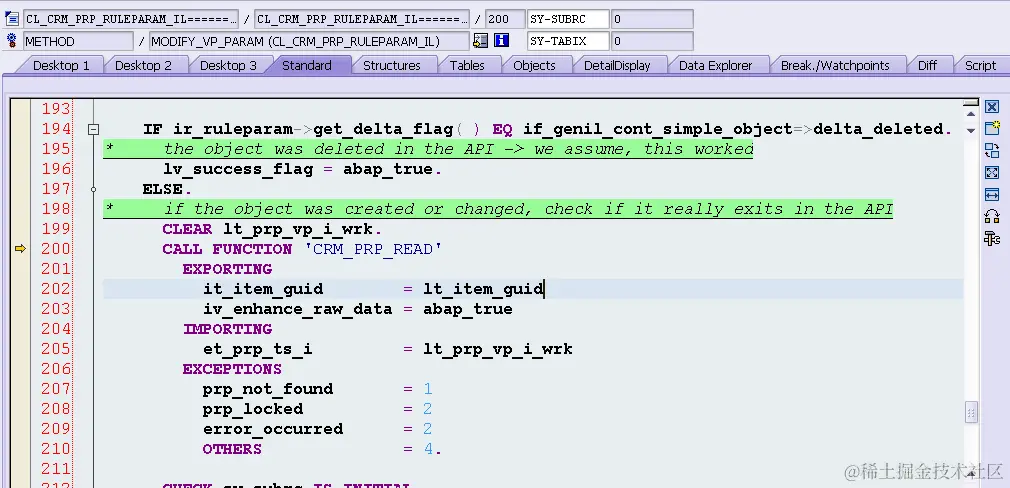
Task: Click the IMPORTING keyword on line 204
Action: click(227, 329)
